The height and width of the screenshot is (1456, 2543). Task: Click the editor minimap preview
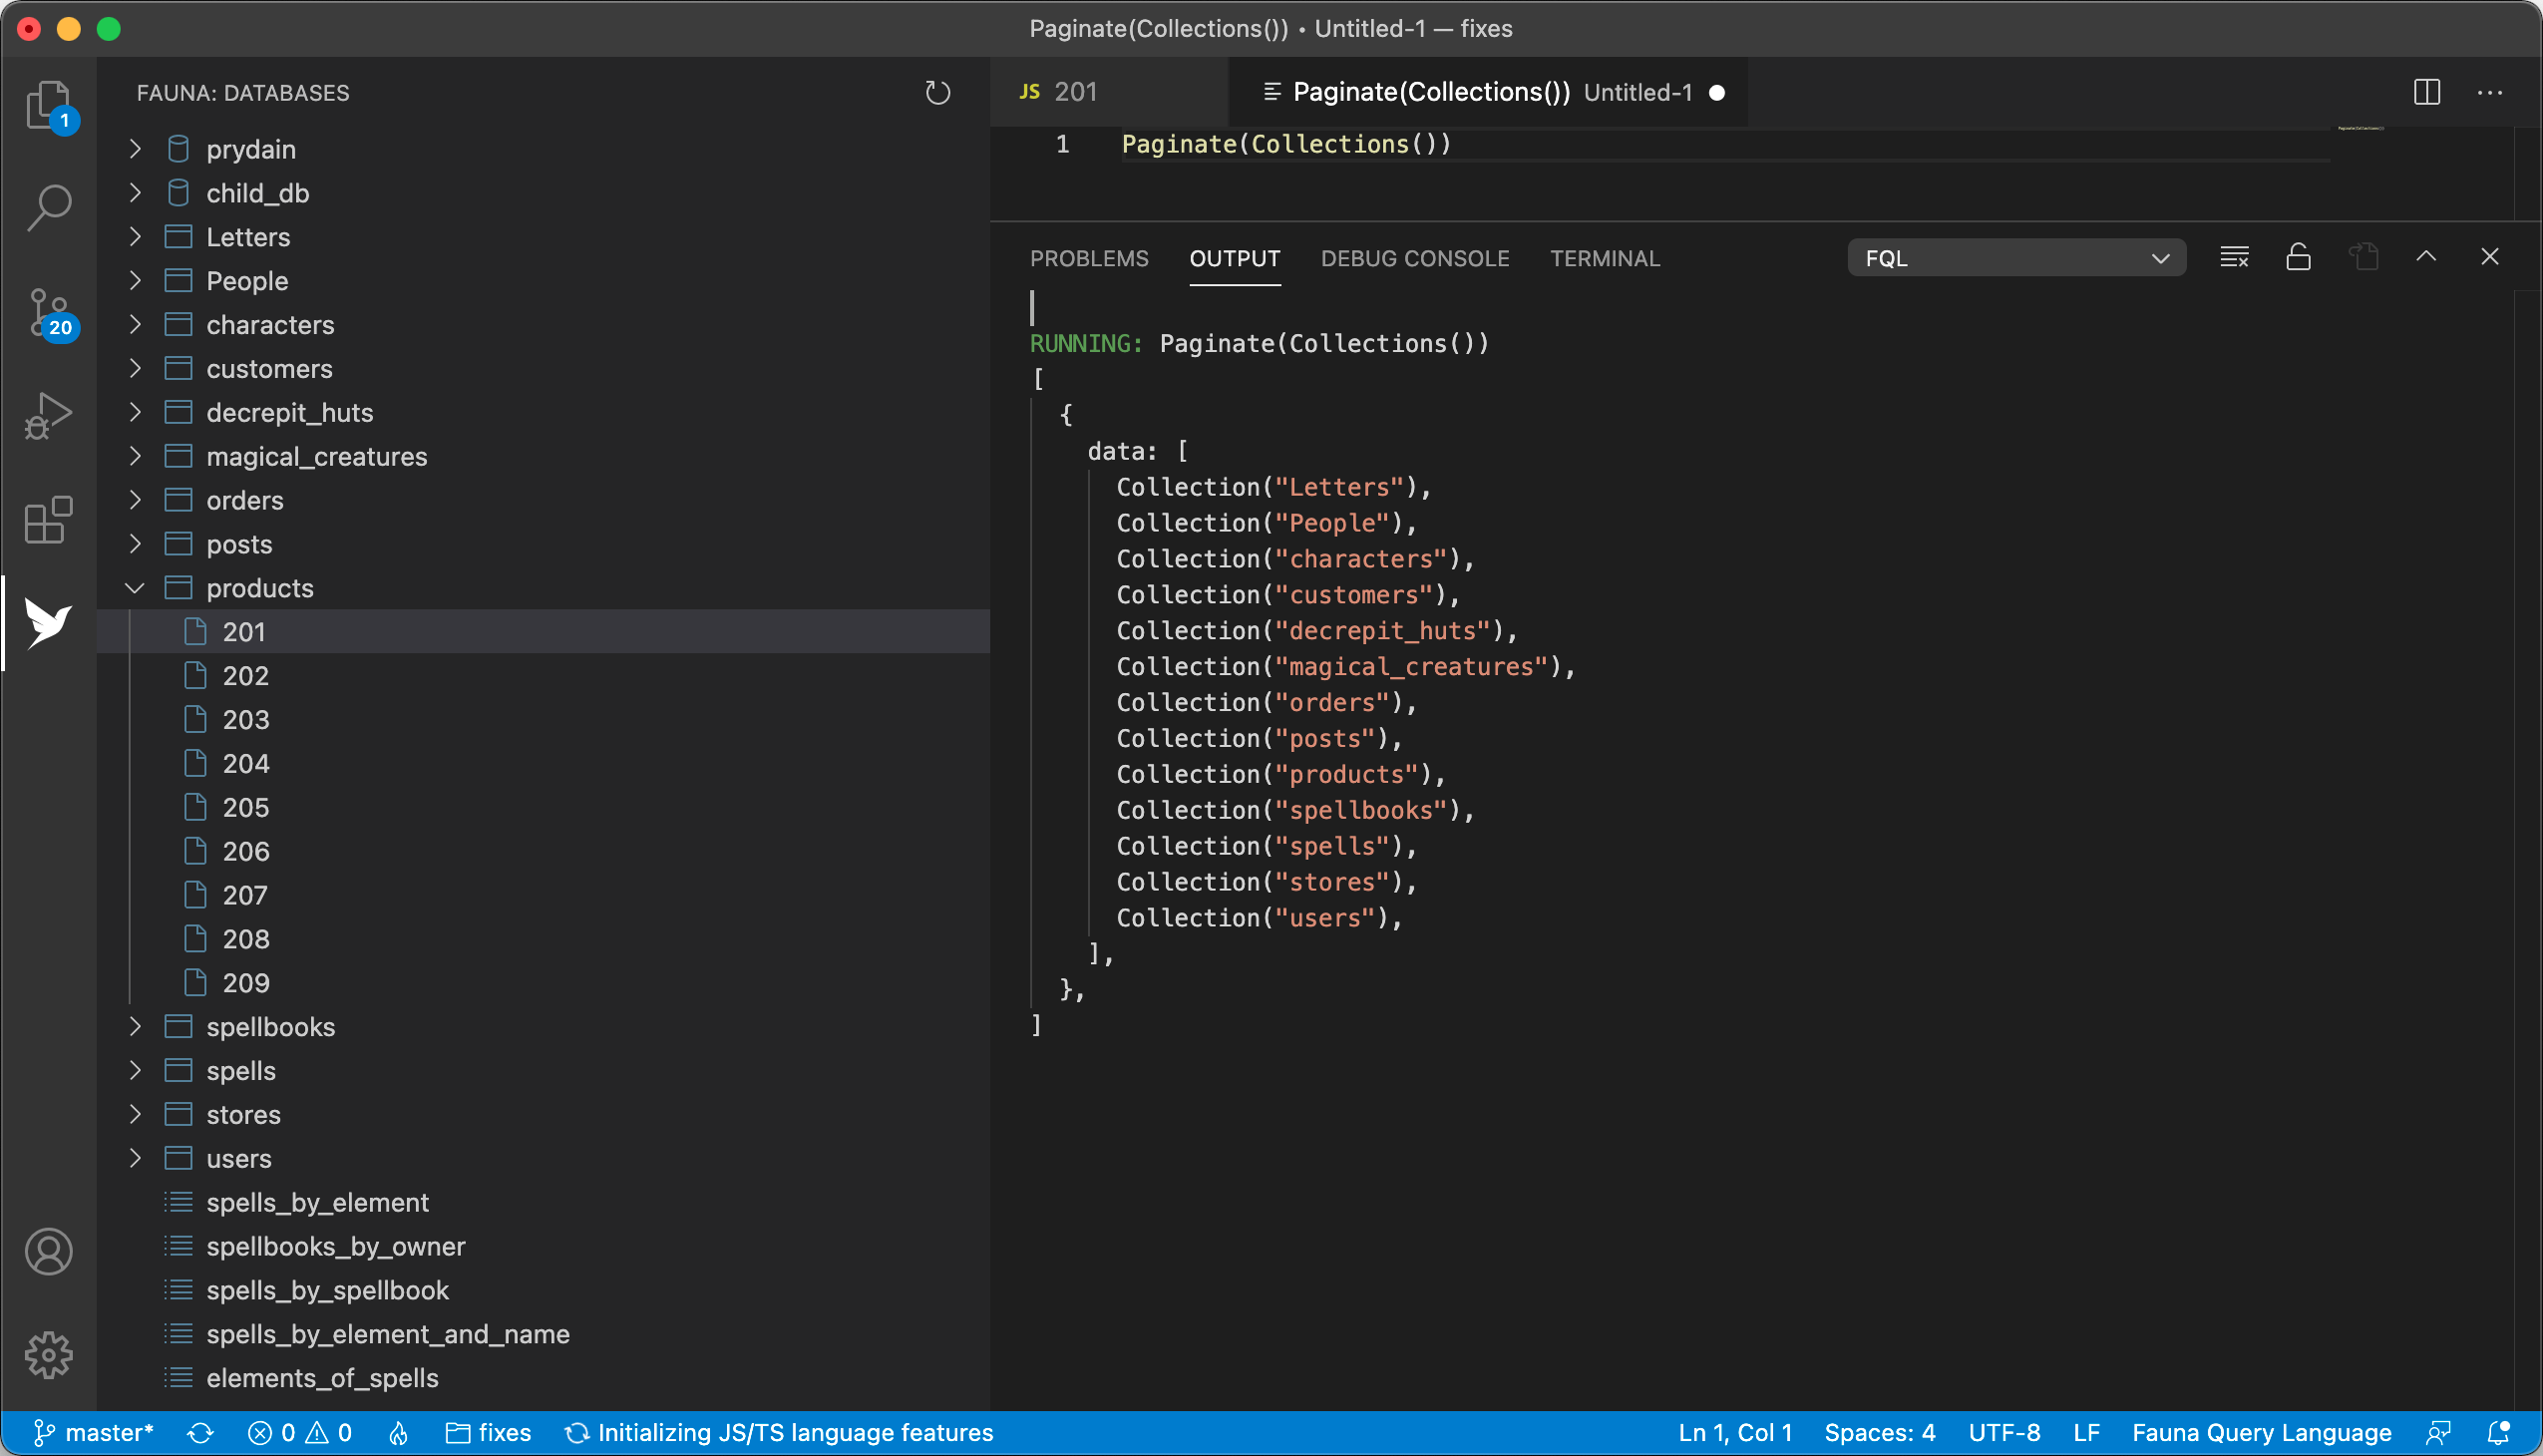[2360, 129]
